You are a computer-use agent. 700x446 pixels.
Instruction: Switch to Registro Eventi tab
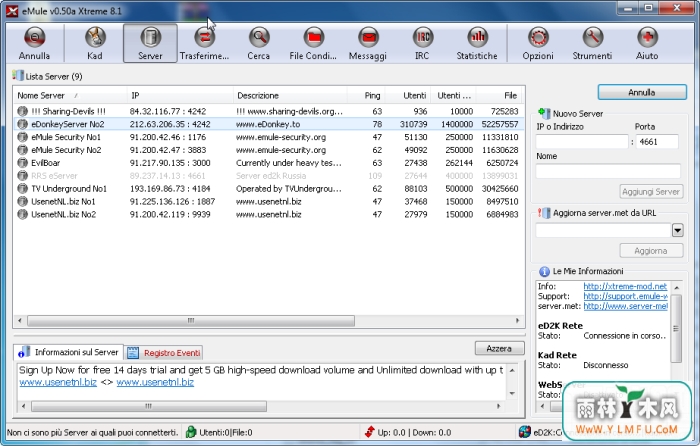click(164, 353)
